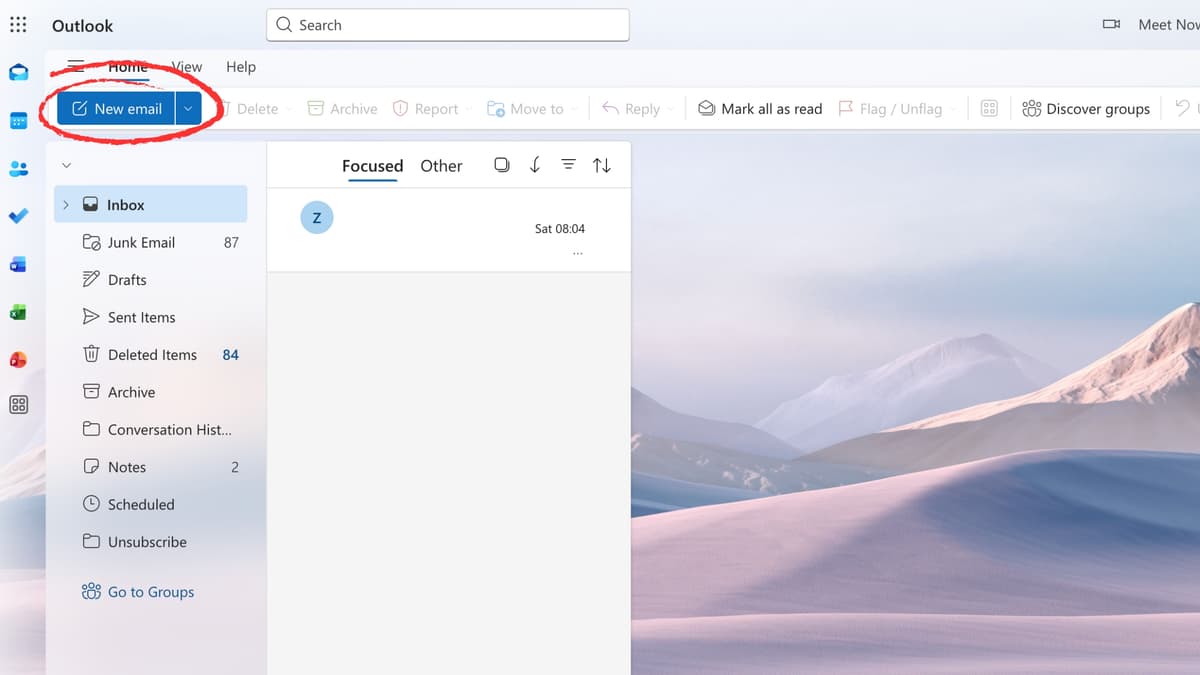
Task: Click inside the Search field
Action: click(x=447, y=24)
